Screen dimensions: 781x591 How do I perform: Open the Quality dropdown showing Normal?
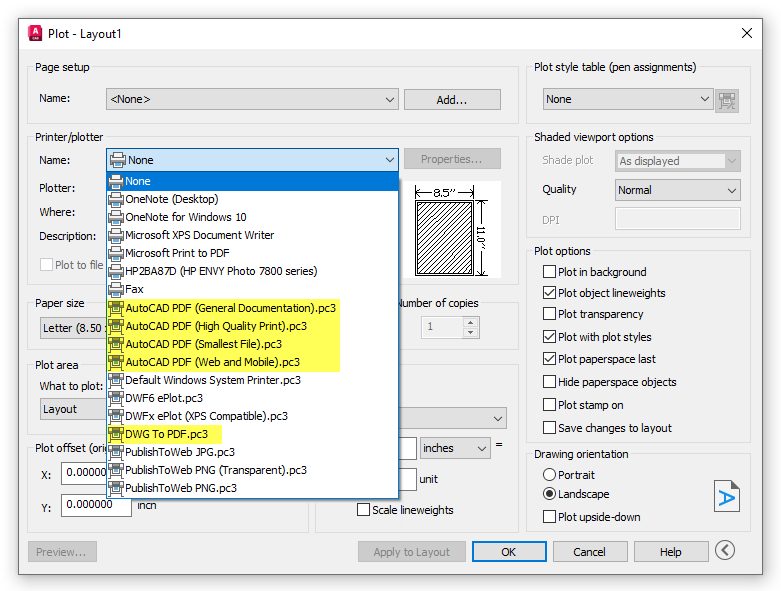click(677, 190)
